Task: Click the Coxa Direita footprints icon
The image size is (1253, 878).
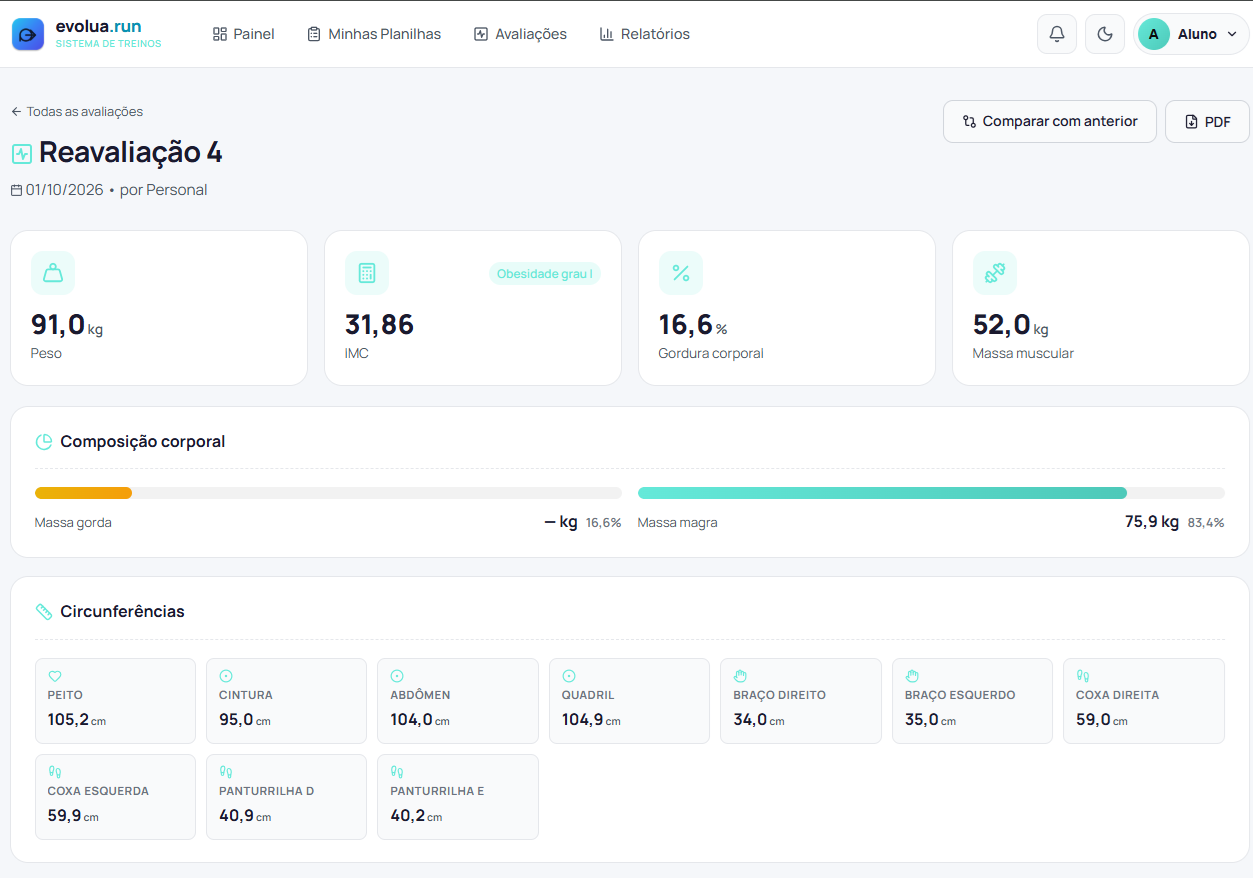Action: [1083, 676]
